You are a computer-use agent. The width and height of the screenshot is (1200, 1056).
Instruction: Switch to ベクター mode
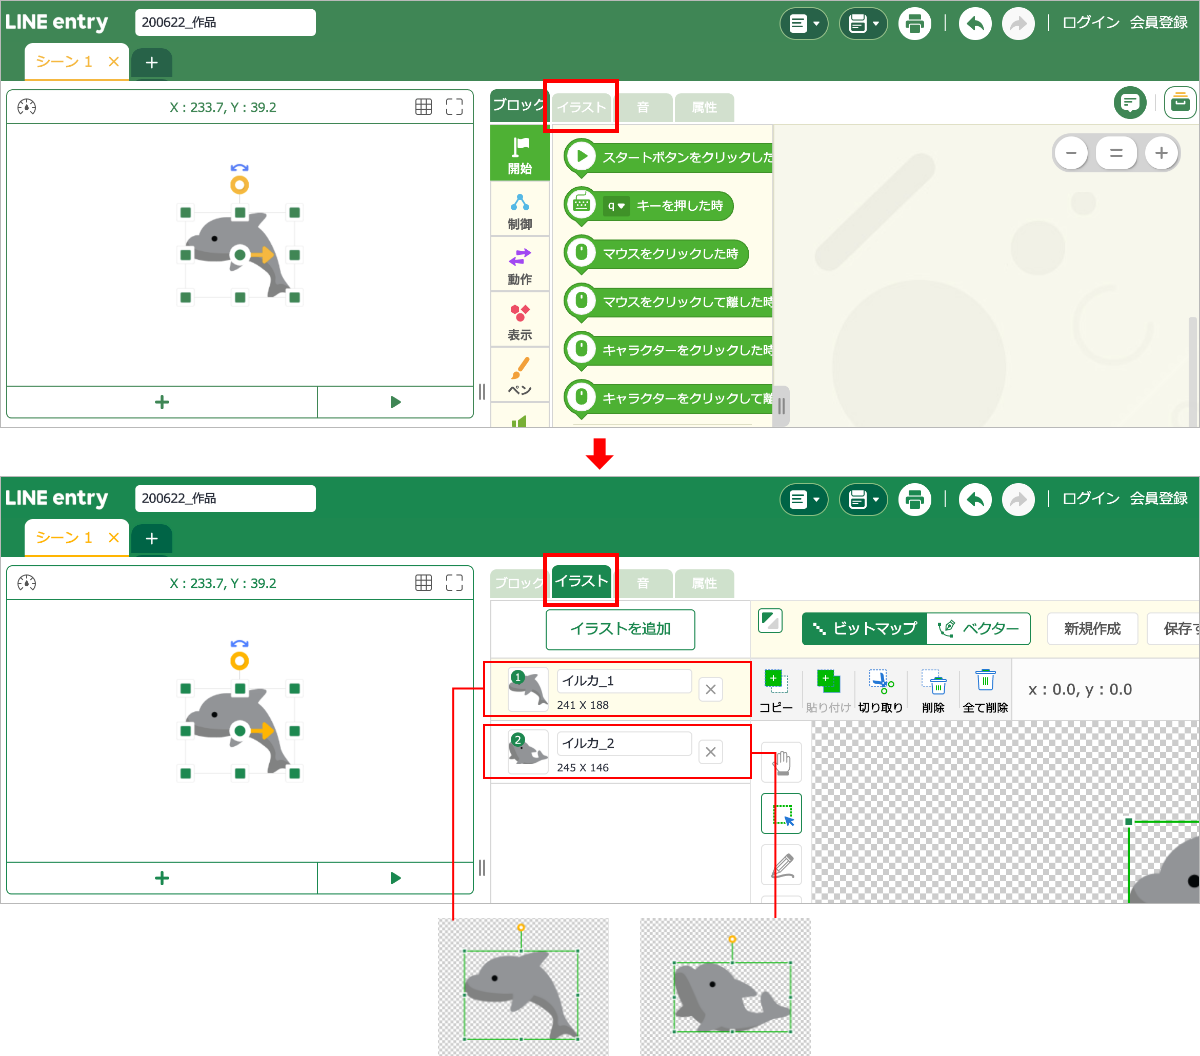979,629
